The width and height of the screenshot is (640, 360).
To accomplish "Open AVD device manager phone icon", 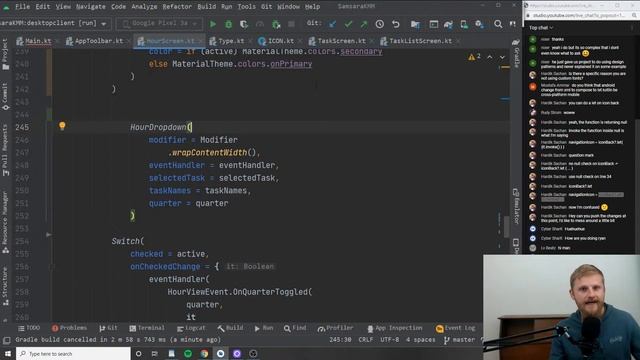I will pyautogui.click(x=464, y=24).
